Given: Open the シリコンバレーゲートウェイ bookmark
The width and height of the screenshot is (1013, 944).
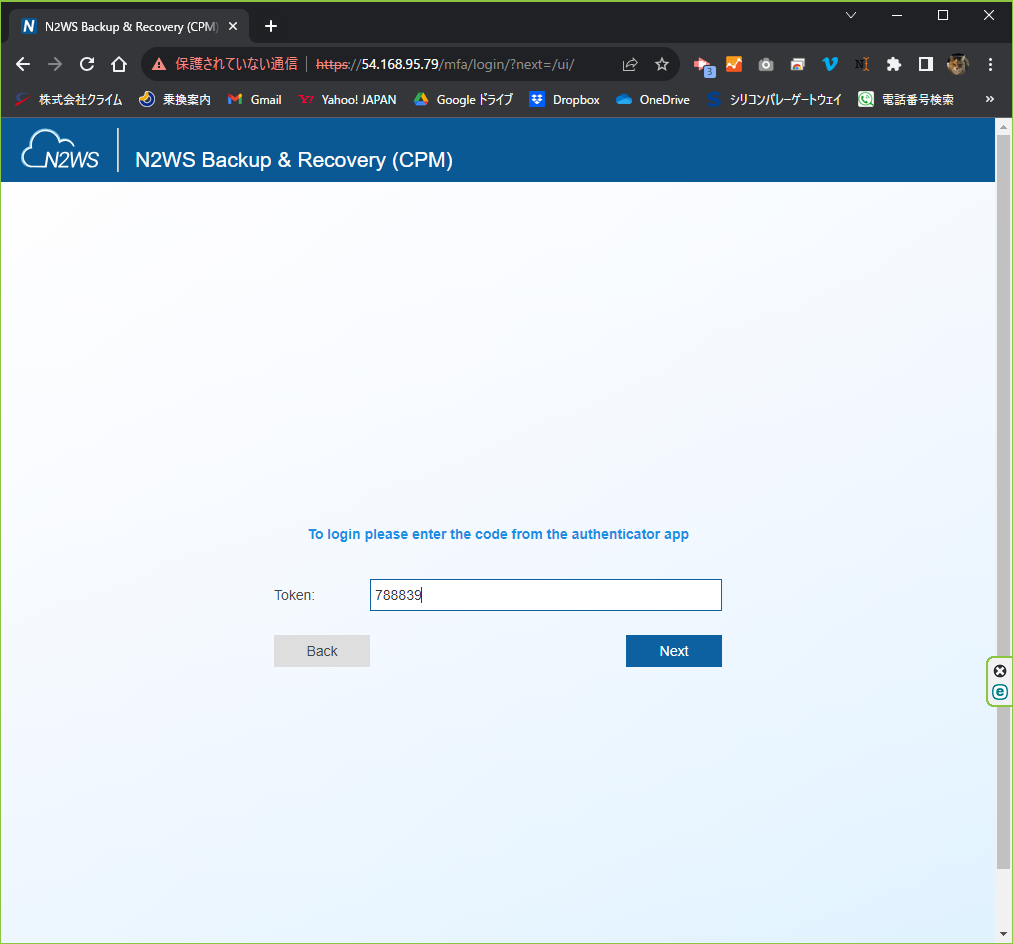Looking at the screenshot, I should 774,100.
